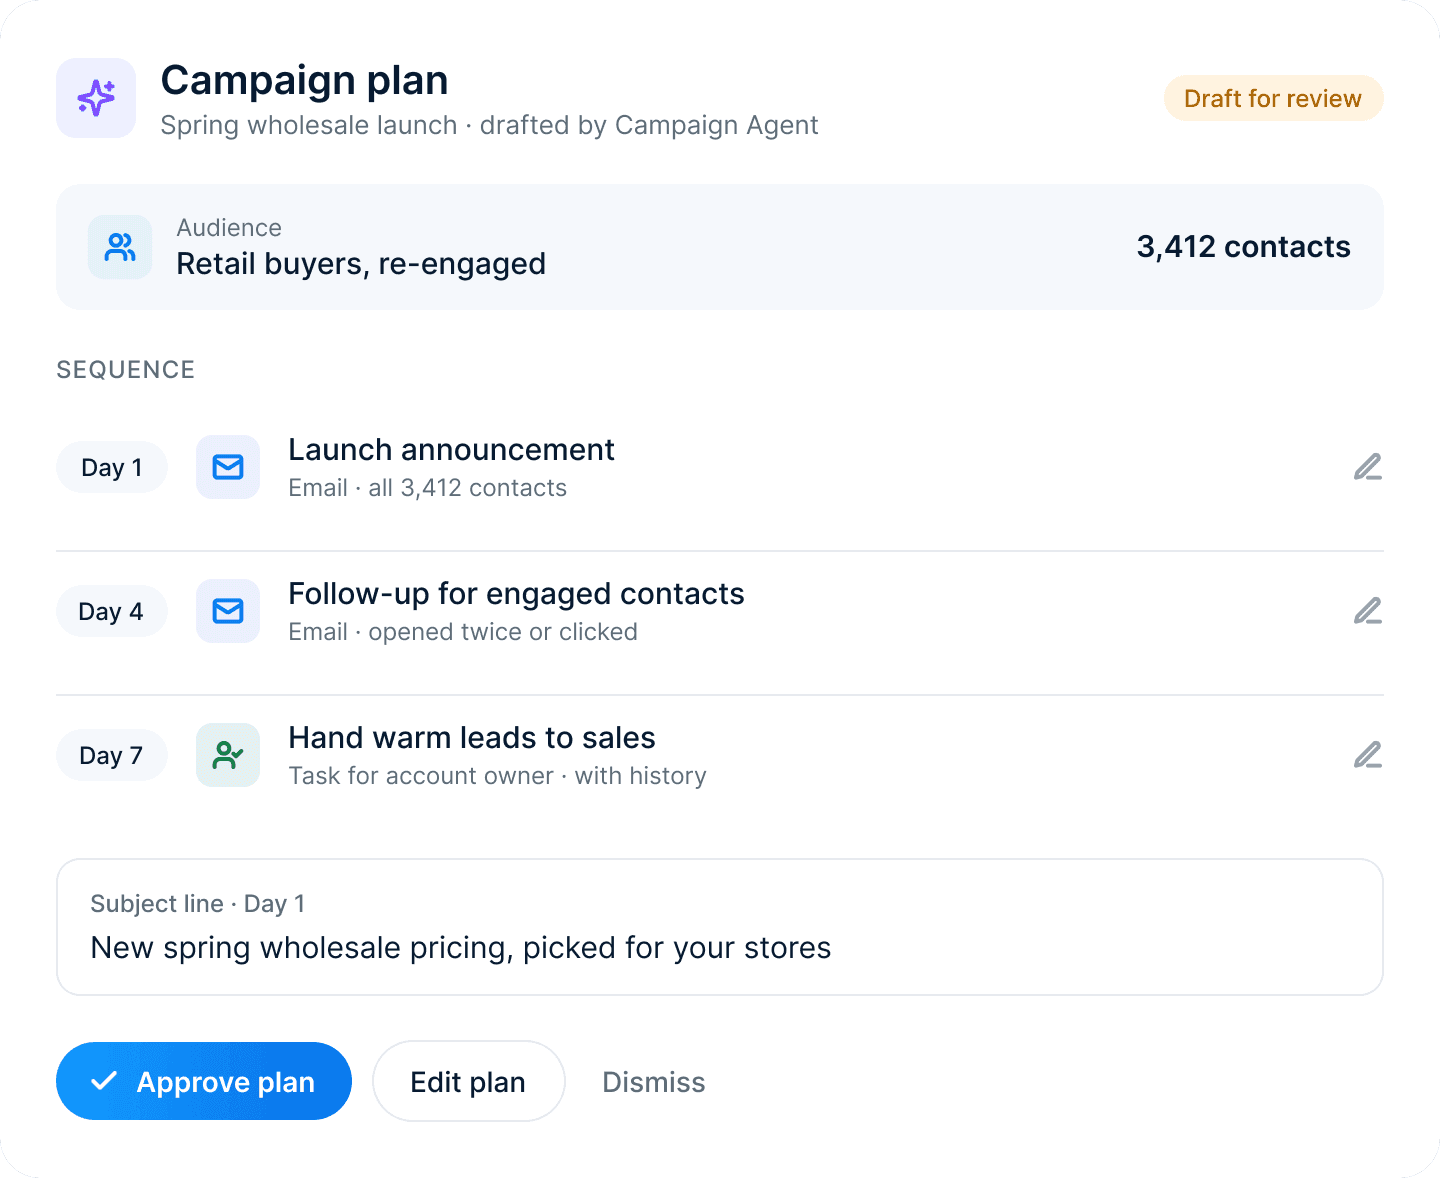
Task: Click 'Spring wholesale launch · drafted by Campaign Agent'
Action: pos(489,125)
